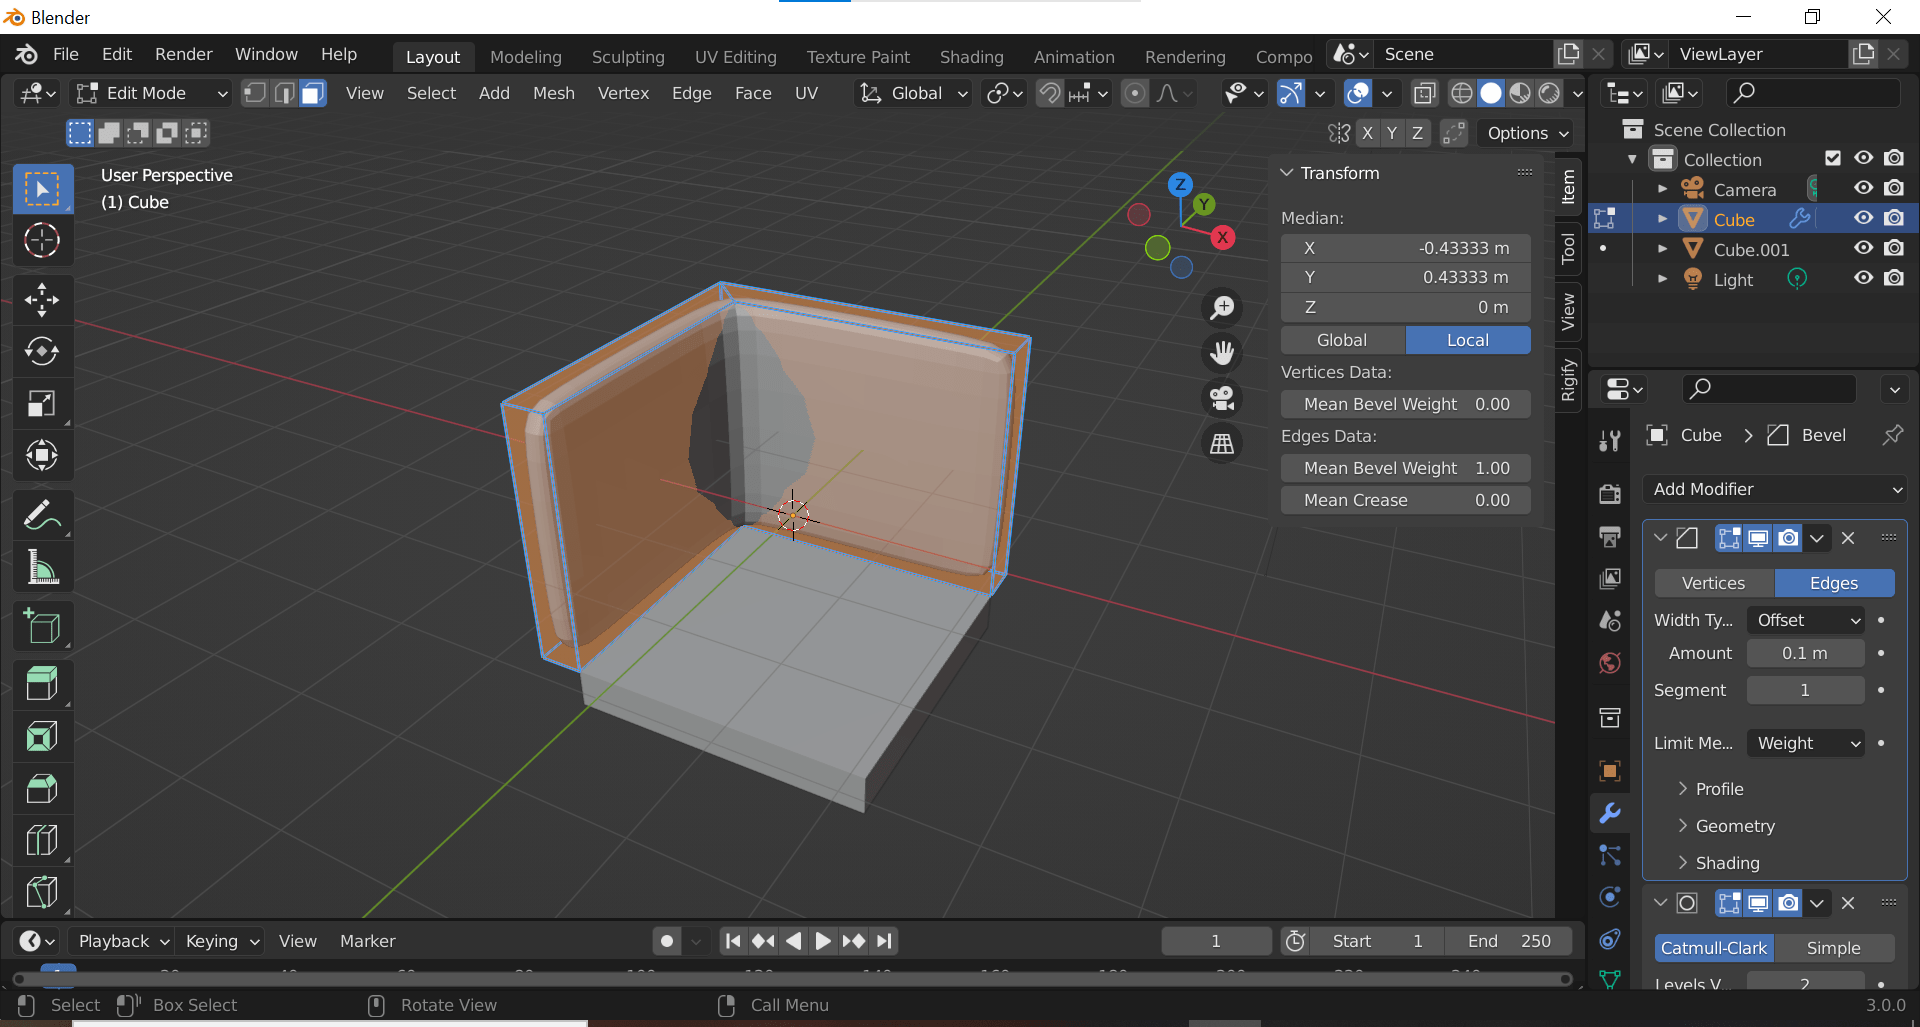Pick the Scale tool

point(42,403)
